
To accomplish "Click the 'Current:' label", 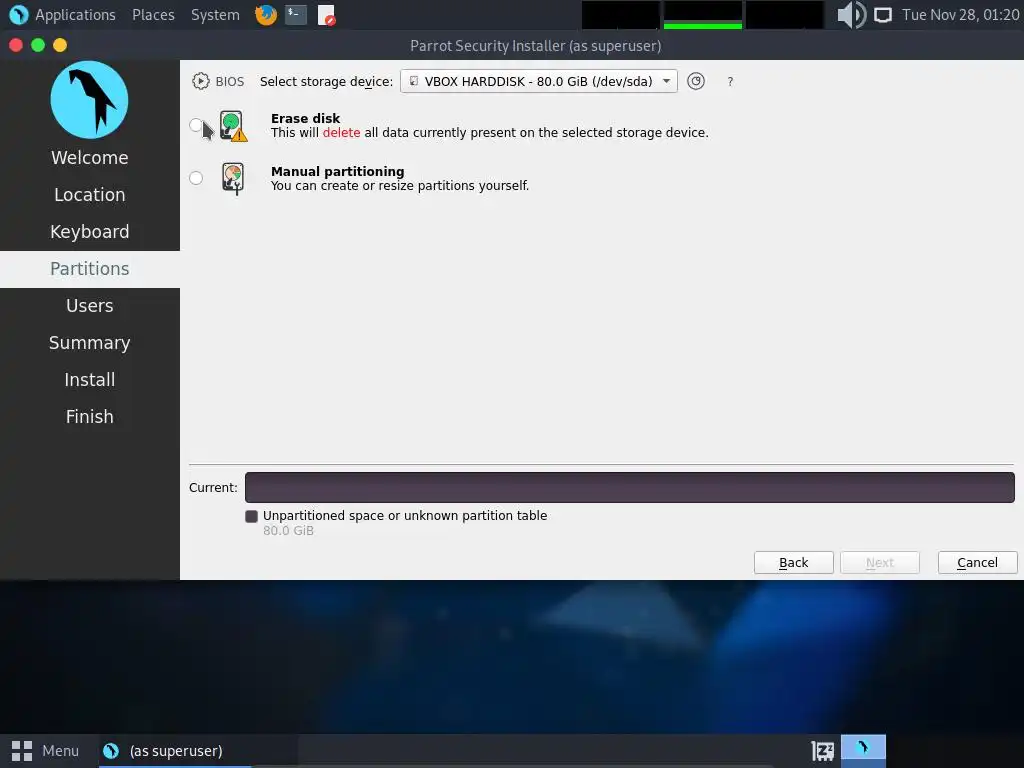I will click(213, 487).
